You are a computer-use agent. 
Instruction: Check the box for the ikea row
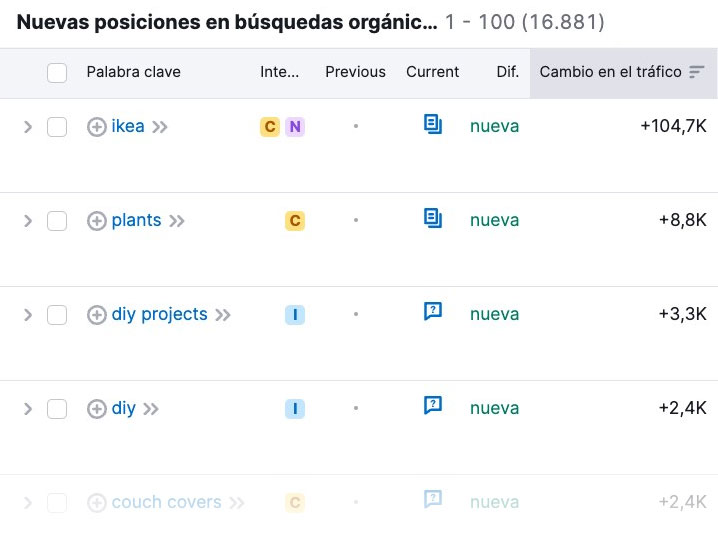[57, 127]
